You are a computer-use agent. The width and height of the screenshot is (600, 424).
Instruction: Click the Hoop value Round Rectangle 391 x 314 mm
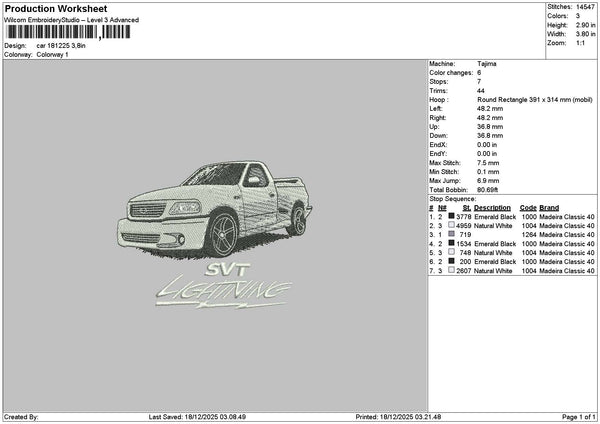coord(535,99)
